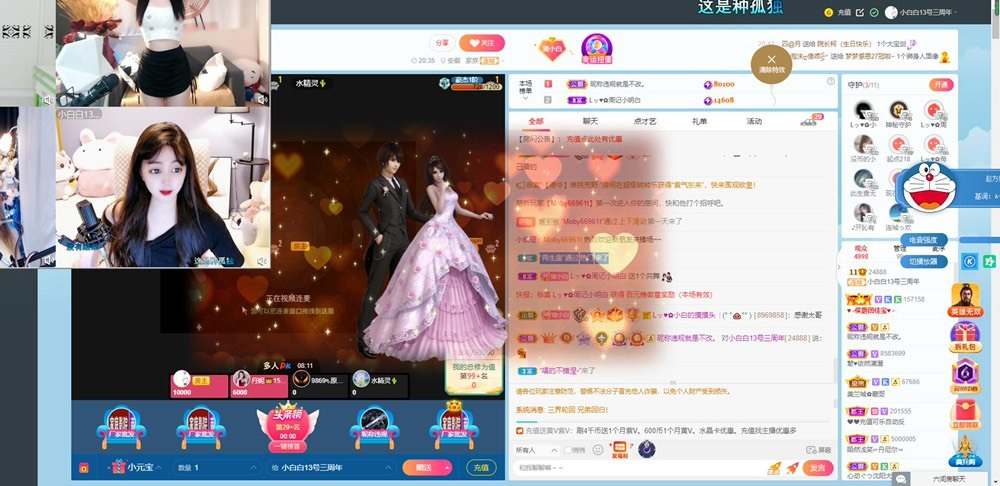Open the ranking help question-mark icon
1000x486 pixels.
click(x=830, y=82)
